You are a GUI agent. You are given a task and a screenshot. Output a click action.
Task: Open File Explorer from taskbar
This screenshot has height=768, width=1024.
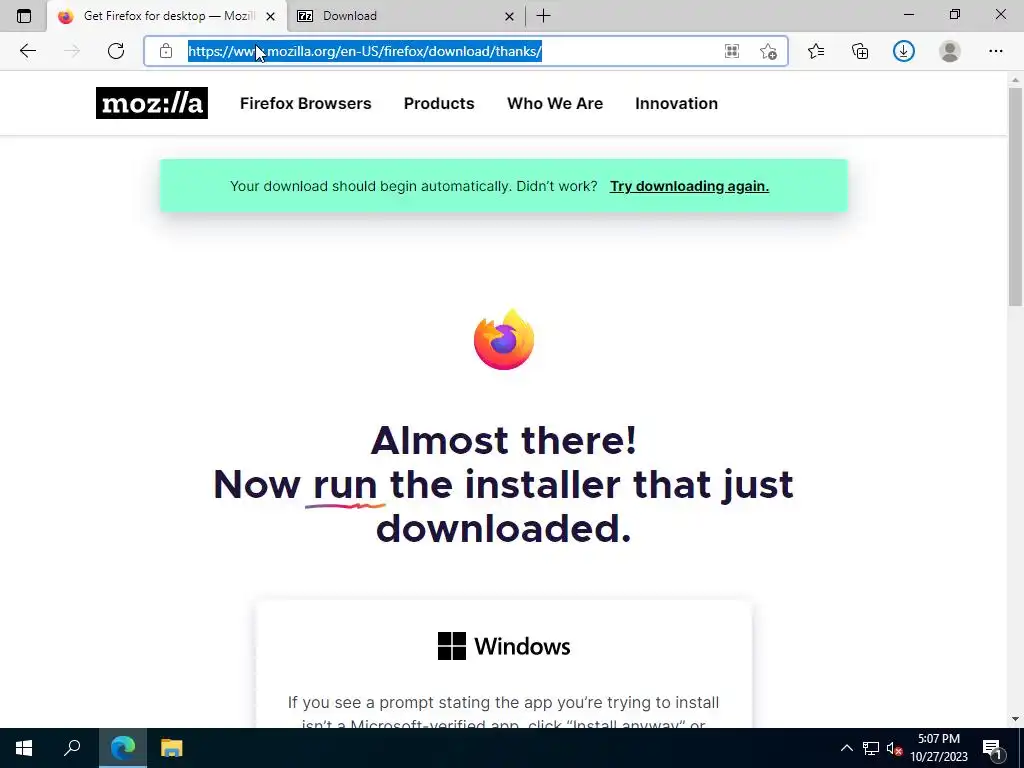point(172,748)
